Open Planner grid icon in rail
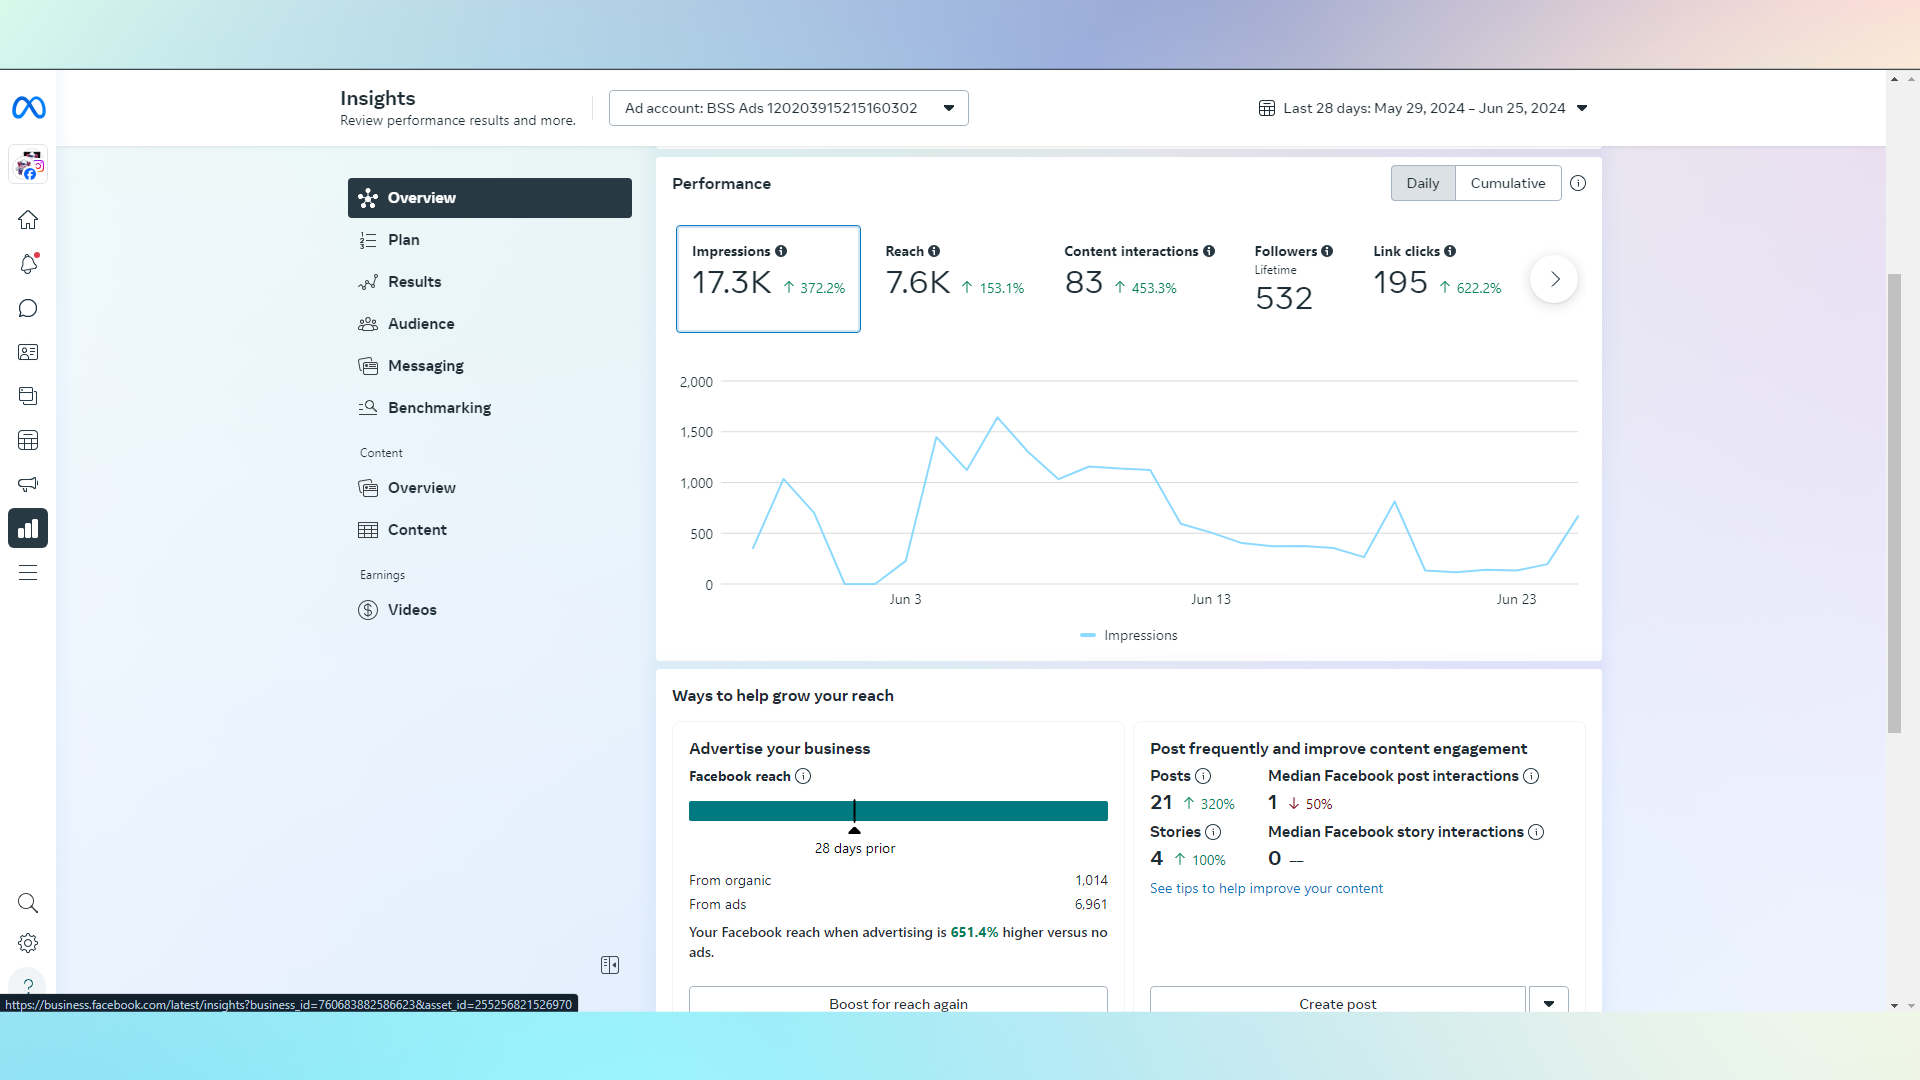The height and width of the screenshot is (1080, 1920). click(x=28, y=440)
